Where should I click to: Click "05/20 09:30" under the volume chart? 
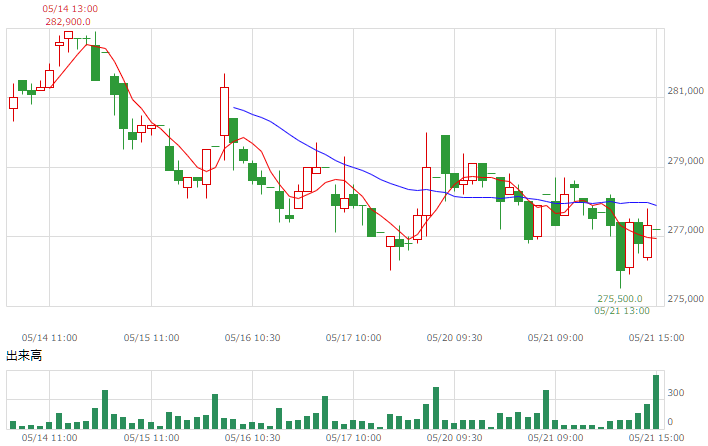coord(454,438)
